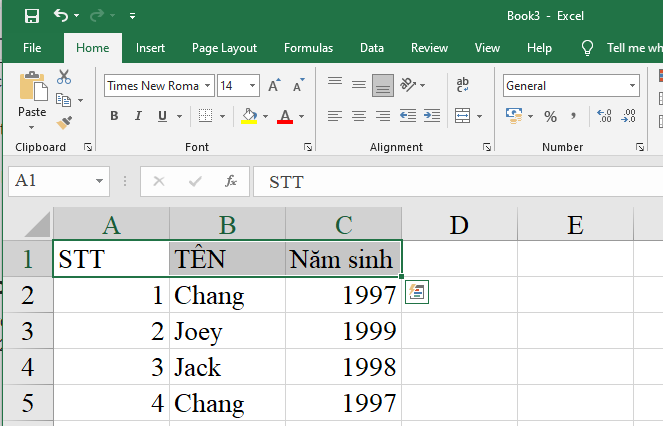Open the Copy options arrow

pos(80,101)
